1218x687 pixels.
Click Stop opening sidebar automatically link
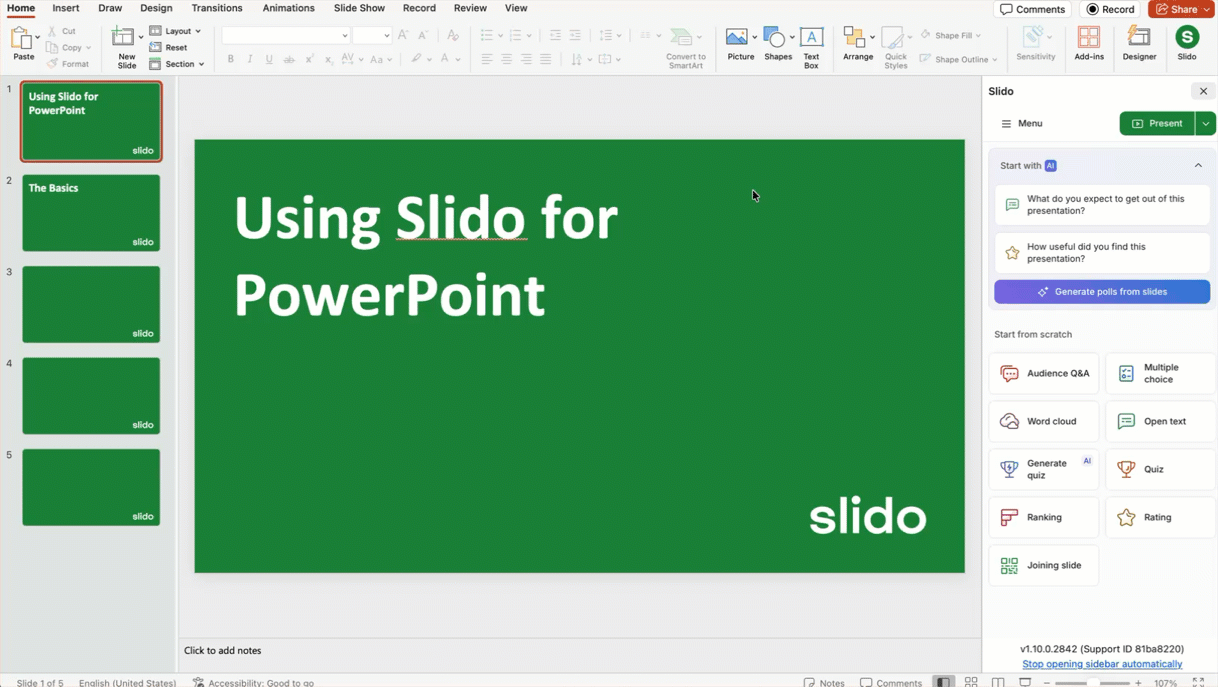(x=1102, y=664)
